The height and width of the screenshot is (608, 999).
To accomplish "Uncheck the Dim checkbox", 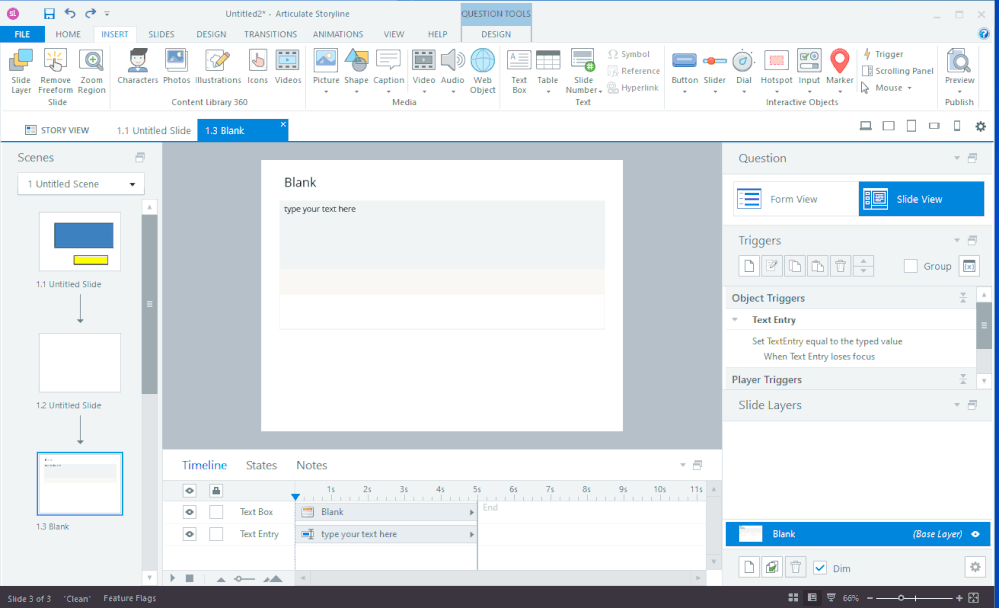I will [x=820, y=568].
